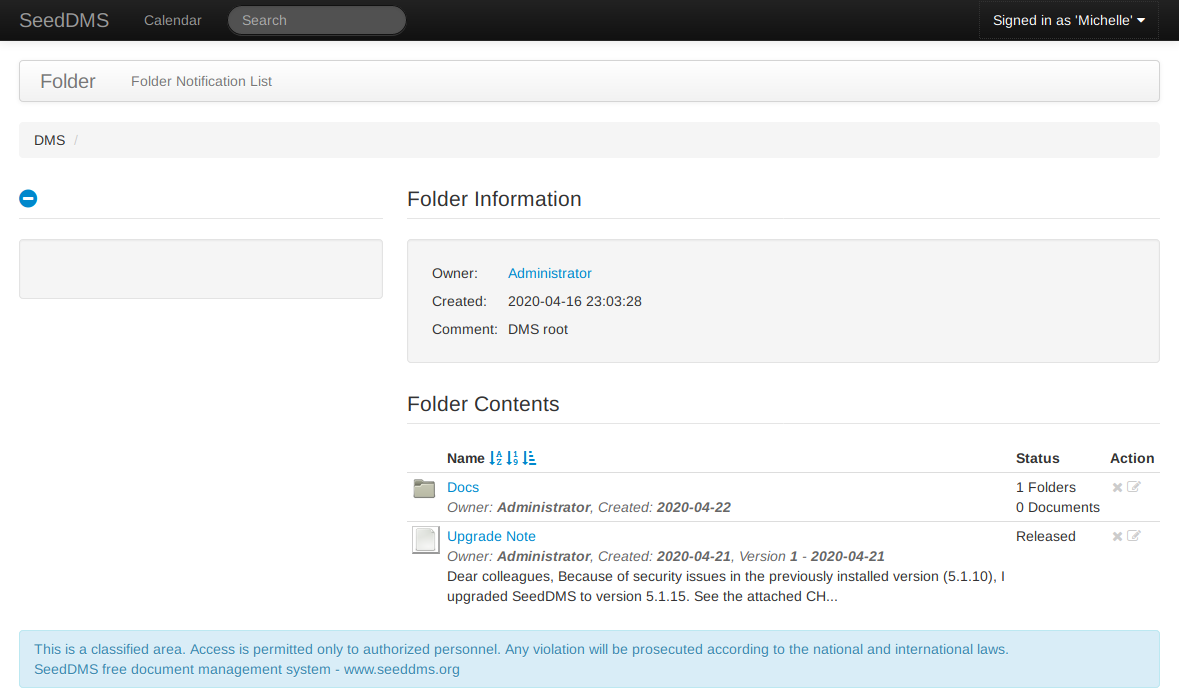Sort folder contents by date icon
Viewport: 1179px width, 695px height.
point(530,459)
